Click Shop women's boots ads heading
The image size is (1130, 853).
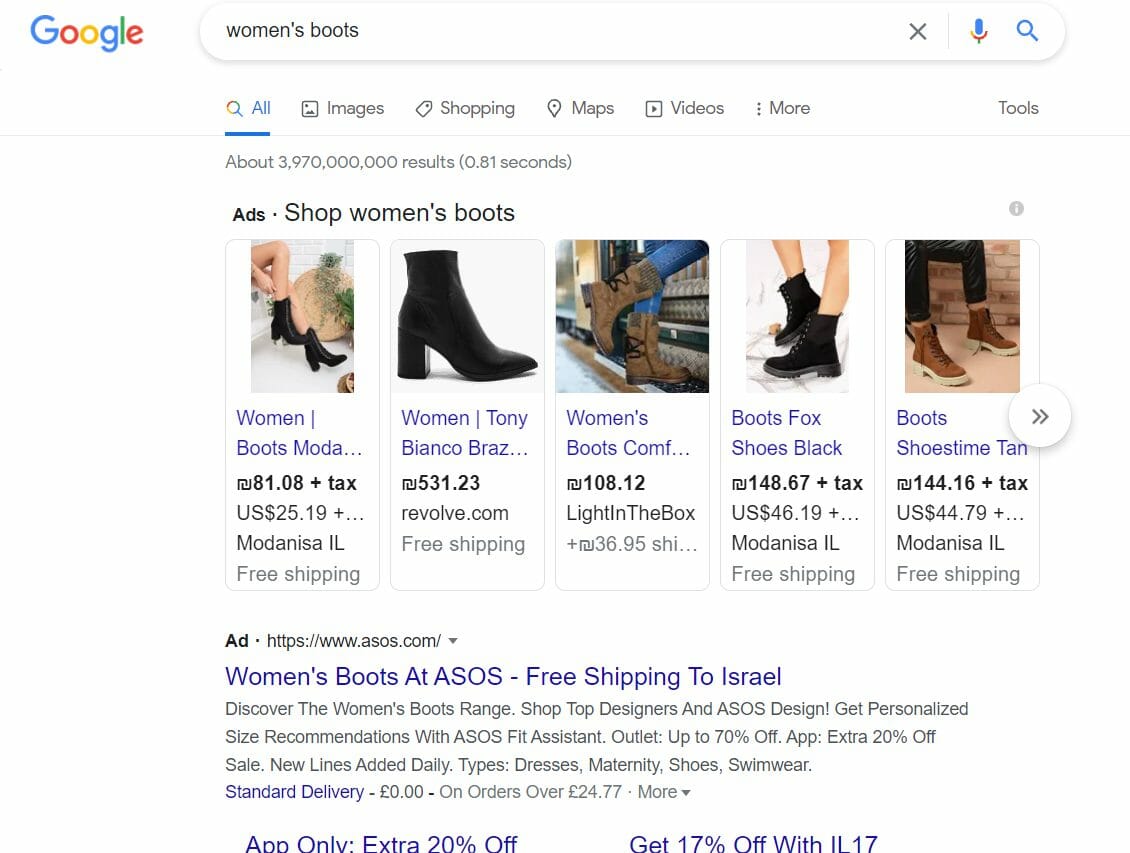coord(399,213)
